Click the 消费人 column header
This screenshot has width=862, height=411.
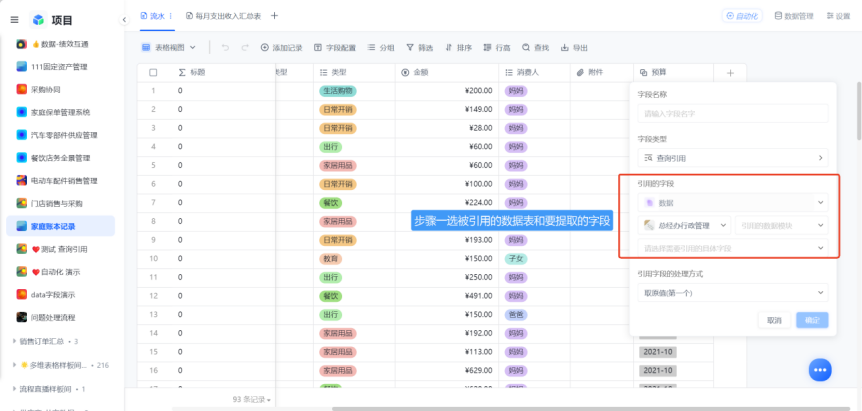pyautogui.click(x=534, y=73)
